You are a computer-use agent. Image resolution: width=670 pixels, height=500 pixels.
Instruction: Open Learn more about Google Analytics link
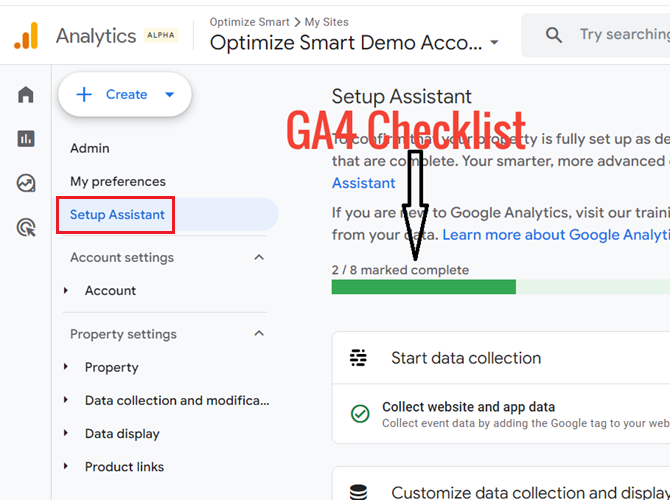coord(556,235)
